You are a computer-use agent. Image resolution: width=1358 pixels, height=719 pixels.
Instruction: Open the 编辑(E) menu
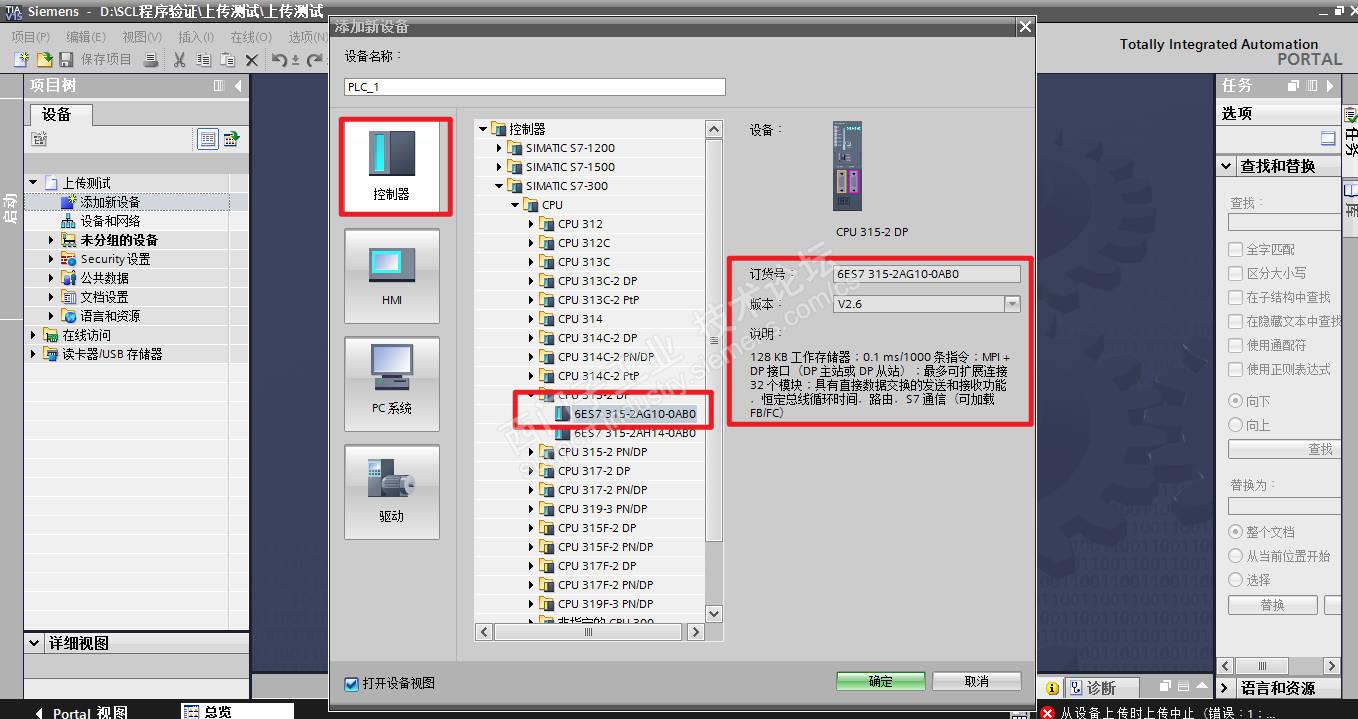click(x=86, y=37)
